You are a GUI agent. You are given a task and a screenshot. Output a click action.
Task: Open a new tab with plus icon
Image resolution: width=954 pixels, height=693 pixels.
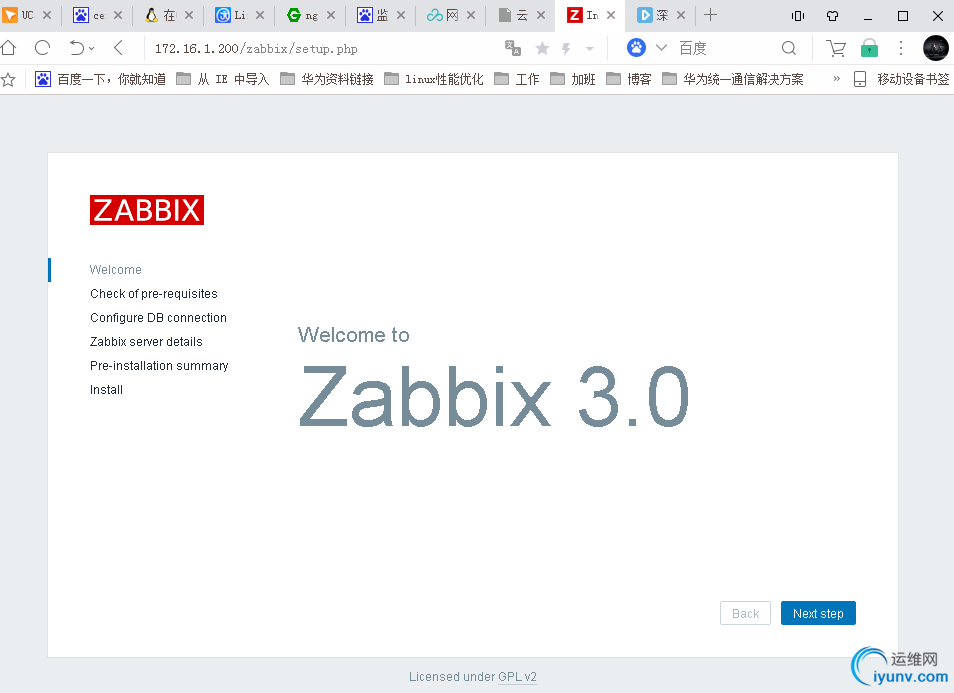click(x=710, y=15)
